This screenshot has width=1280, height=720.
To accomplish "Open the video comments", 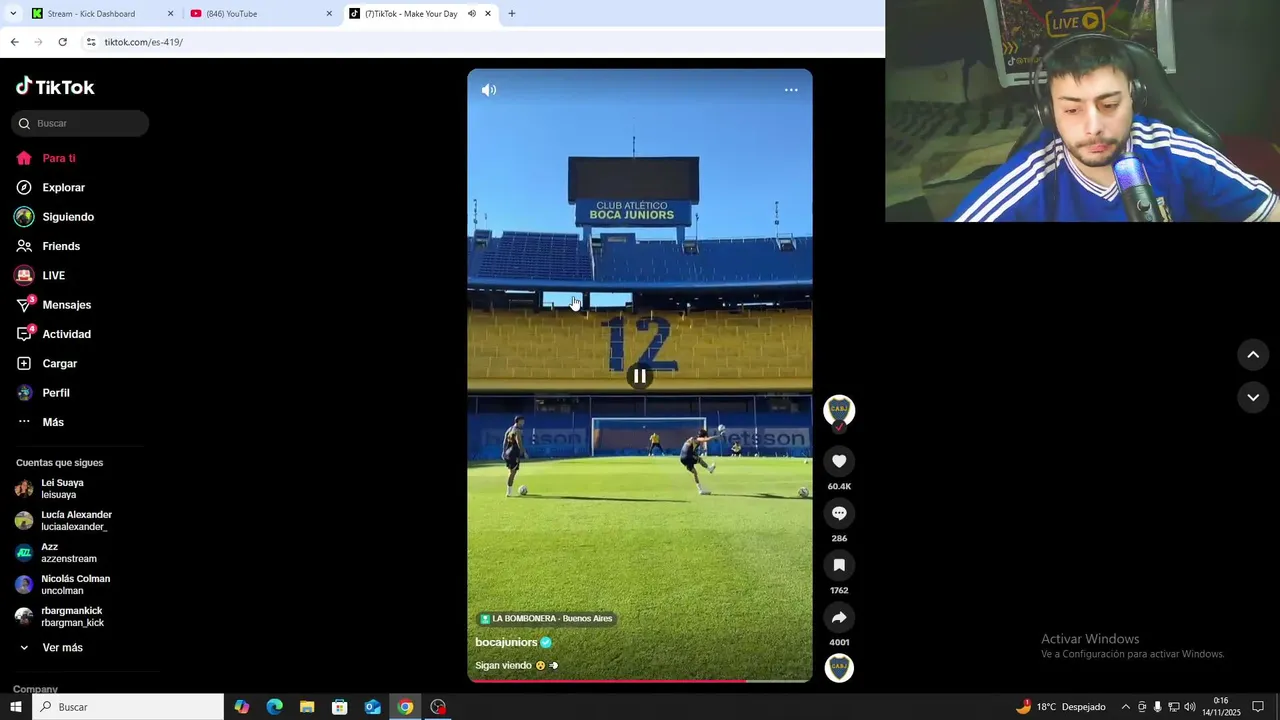I will (x=839, y=513).
